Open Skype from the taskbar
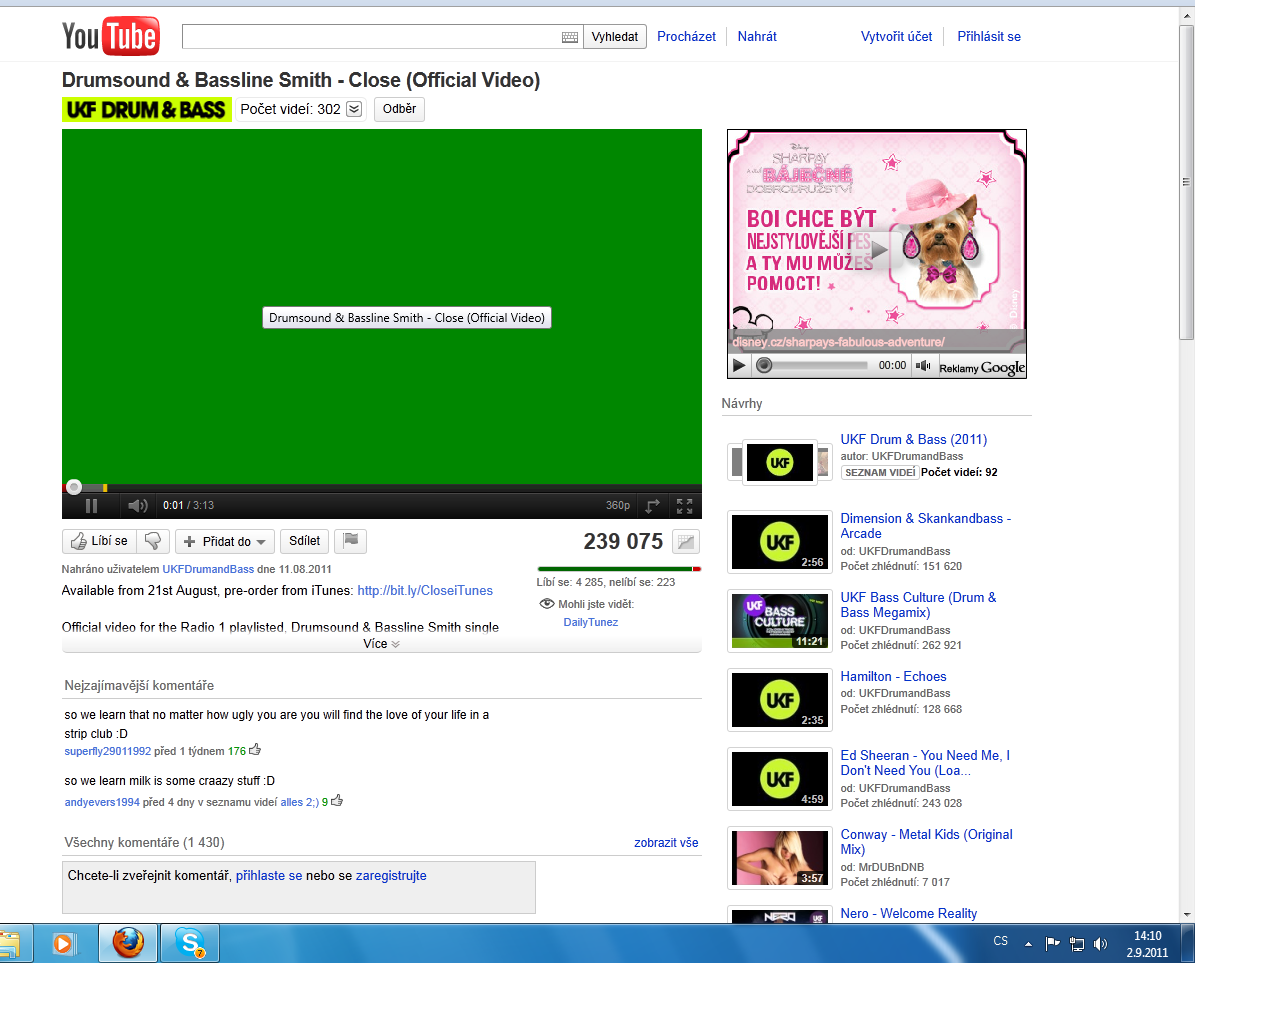 (x=190, y=943)
